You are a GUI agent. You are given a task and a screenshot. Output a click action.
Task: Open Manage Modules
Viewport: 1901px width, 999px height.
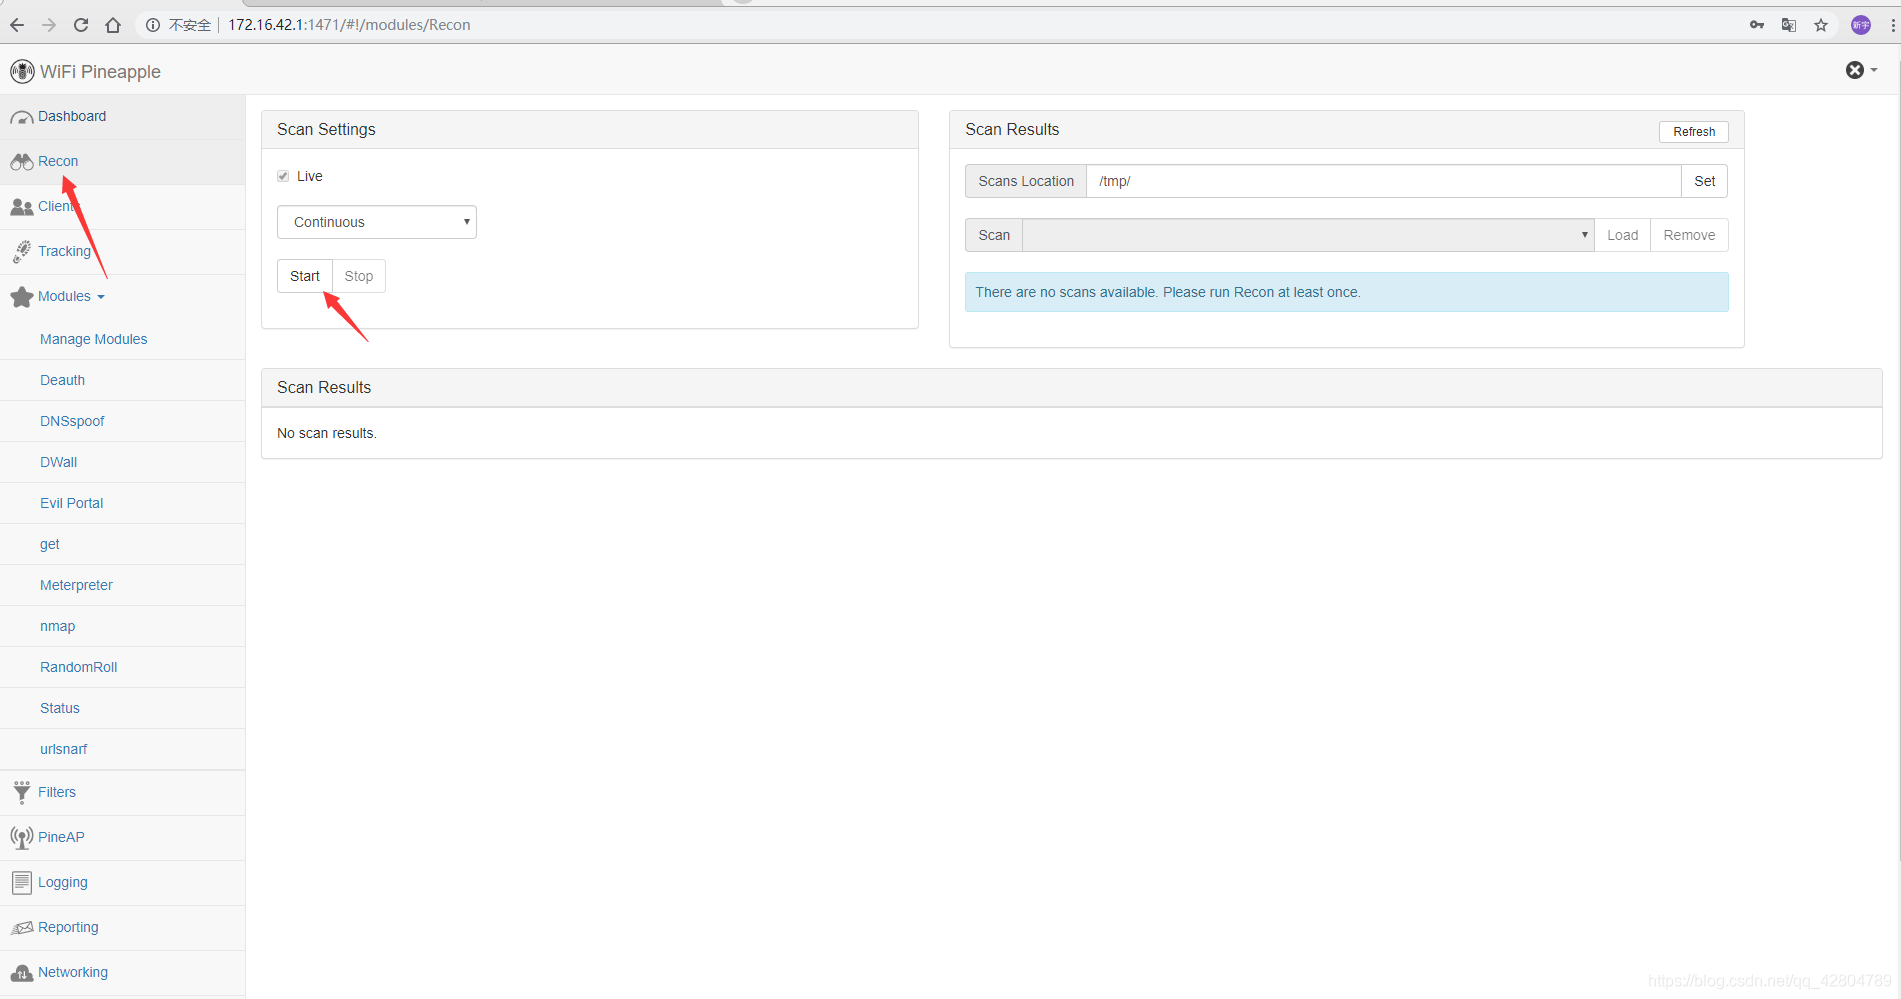tap(93, 339)
